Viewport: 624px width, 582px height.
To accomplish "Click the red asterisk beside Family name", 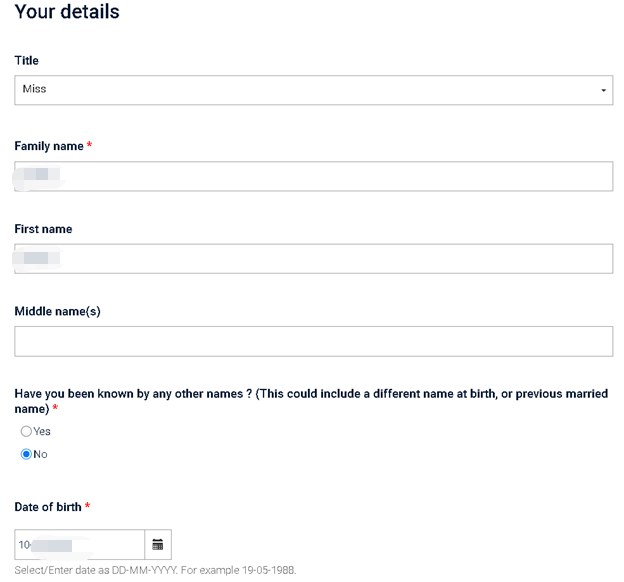I will tap(90, 145).
